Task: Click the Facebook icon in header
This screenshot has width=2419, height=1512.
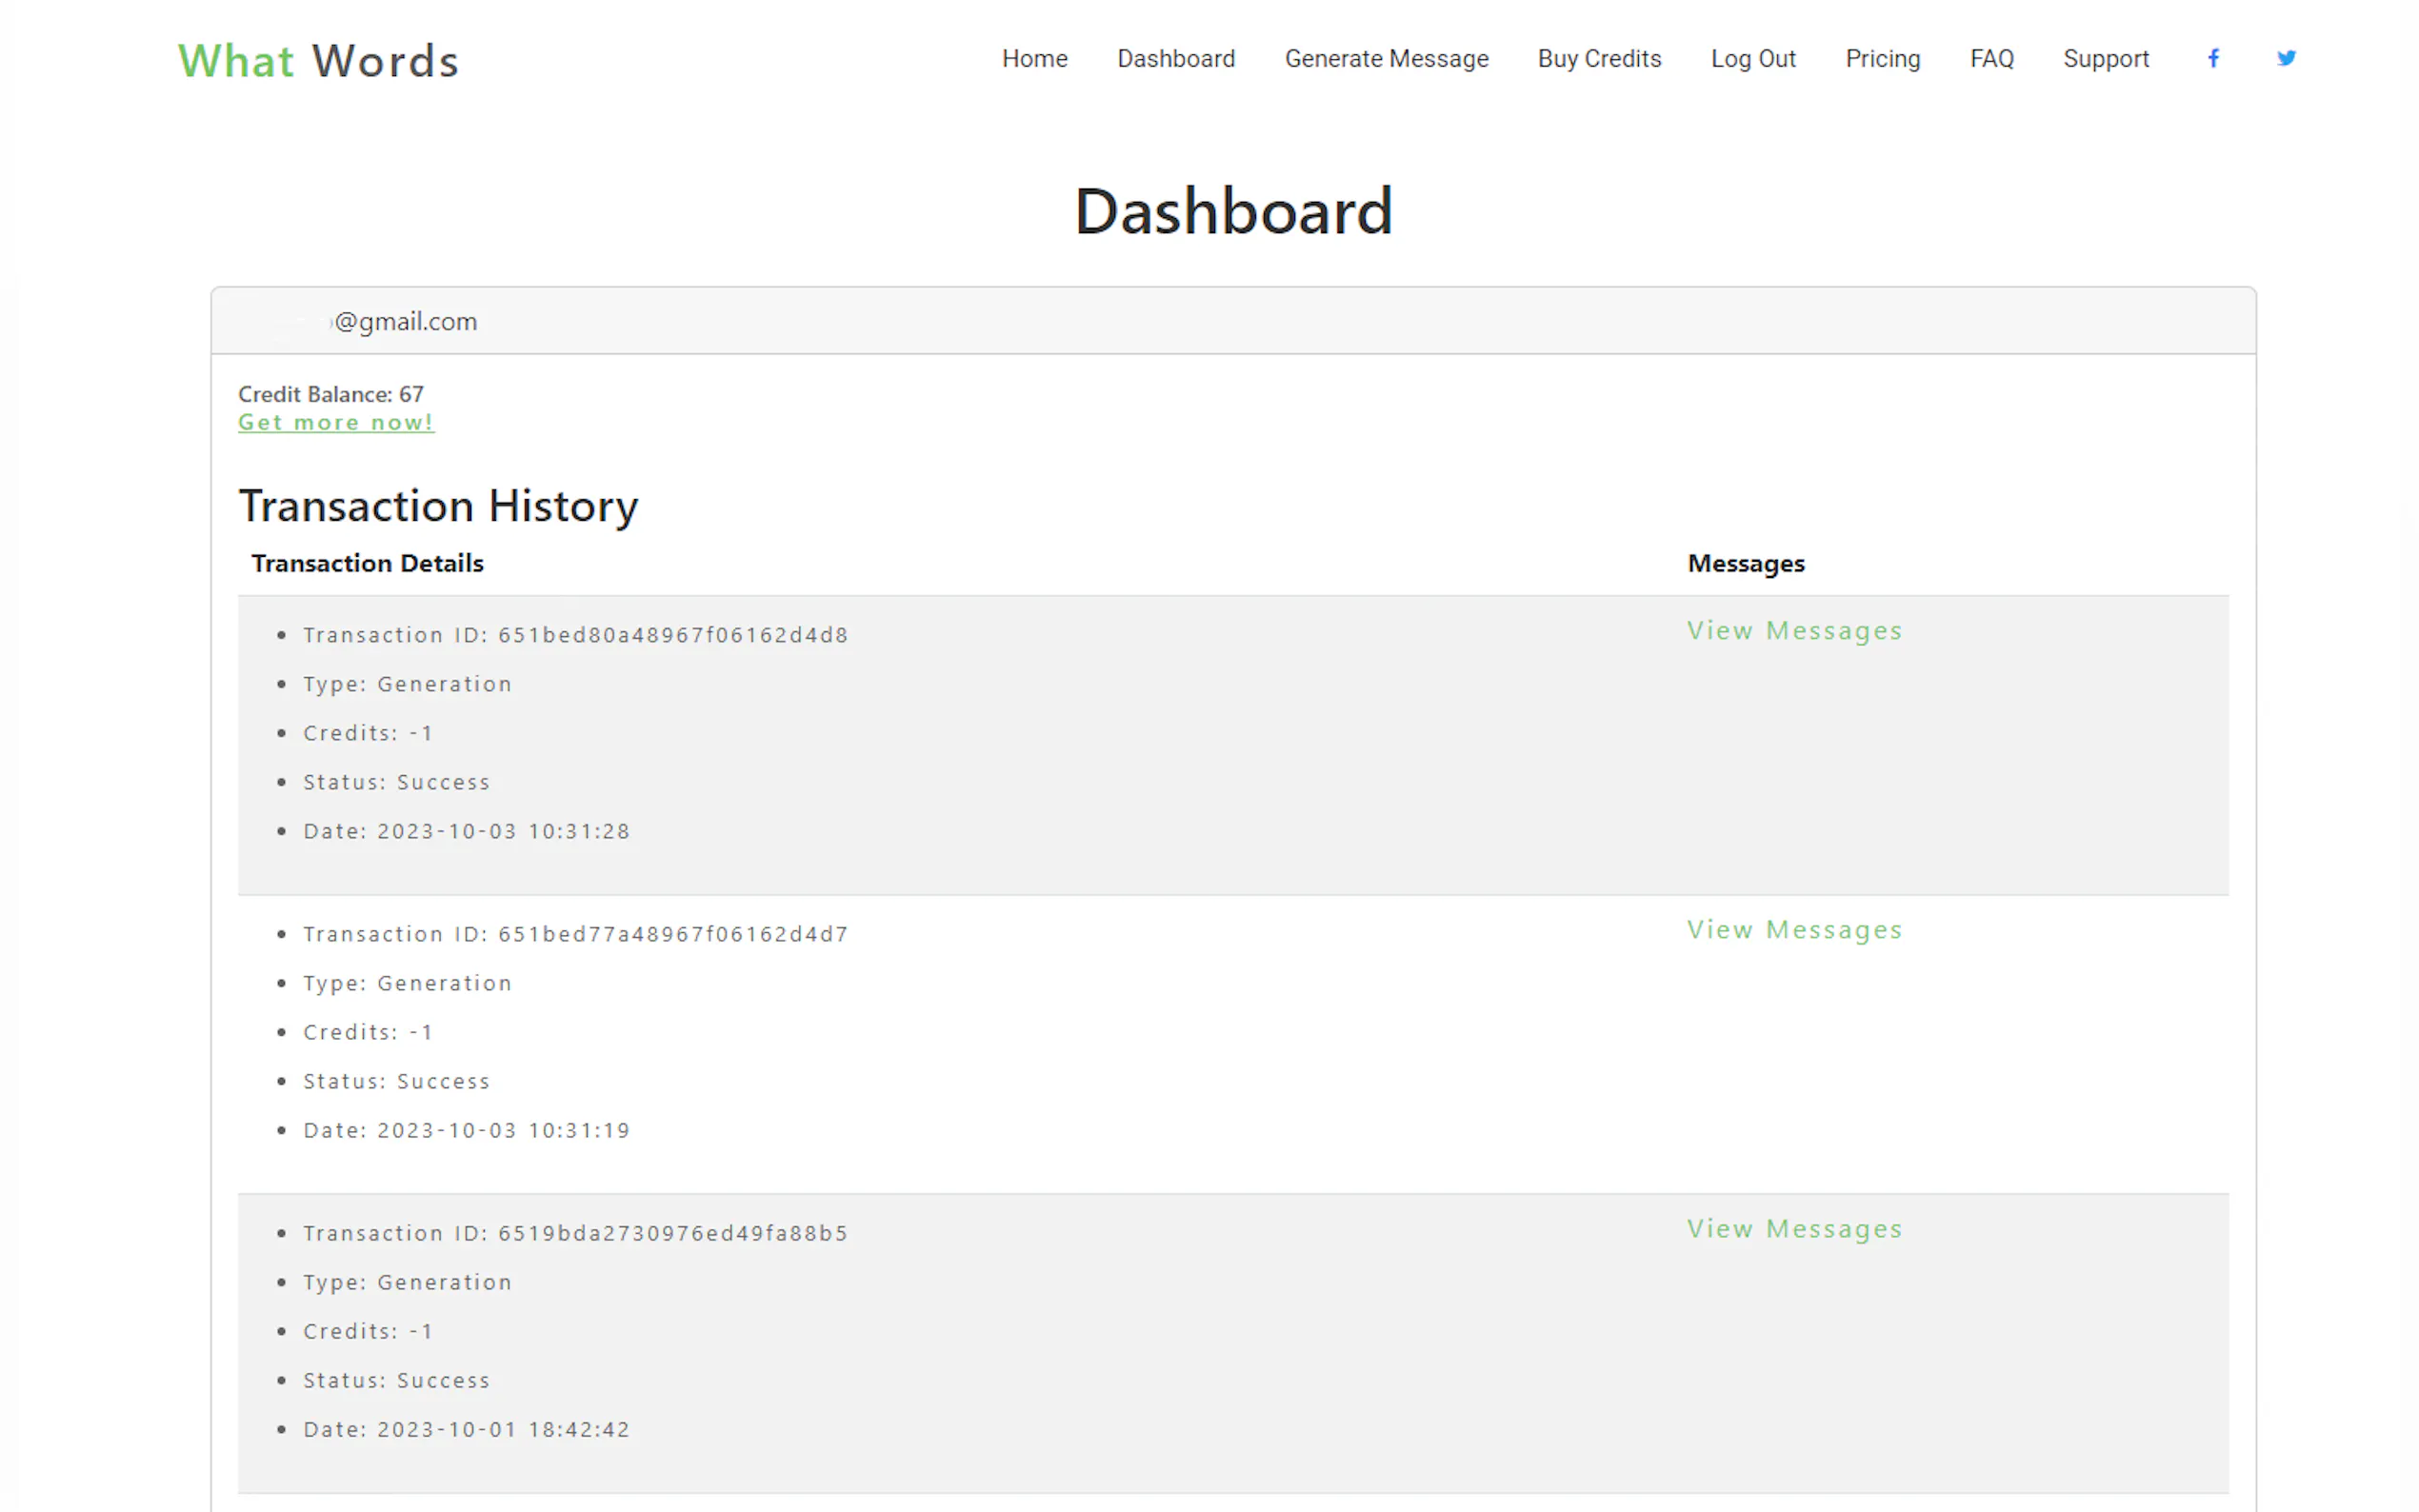Action: (2213, 59)
